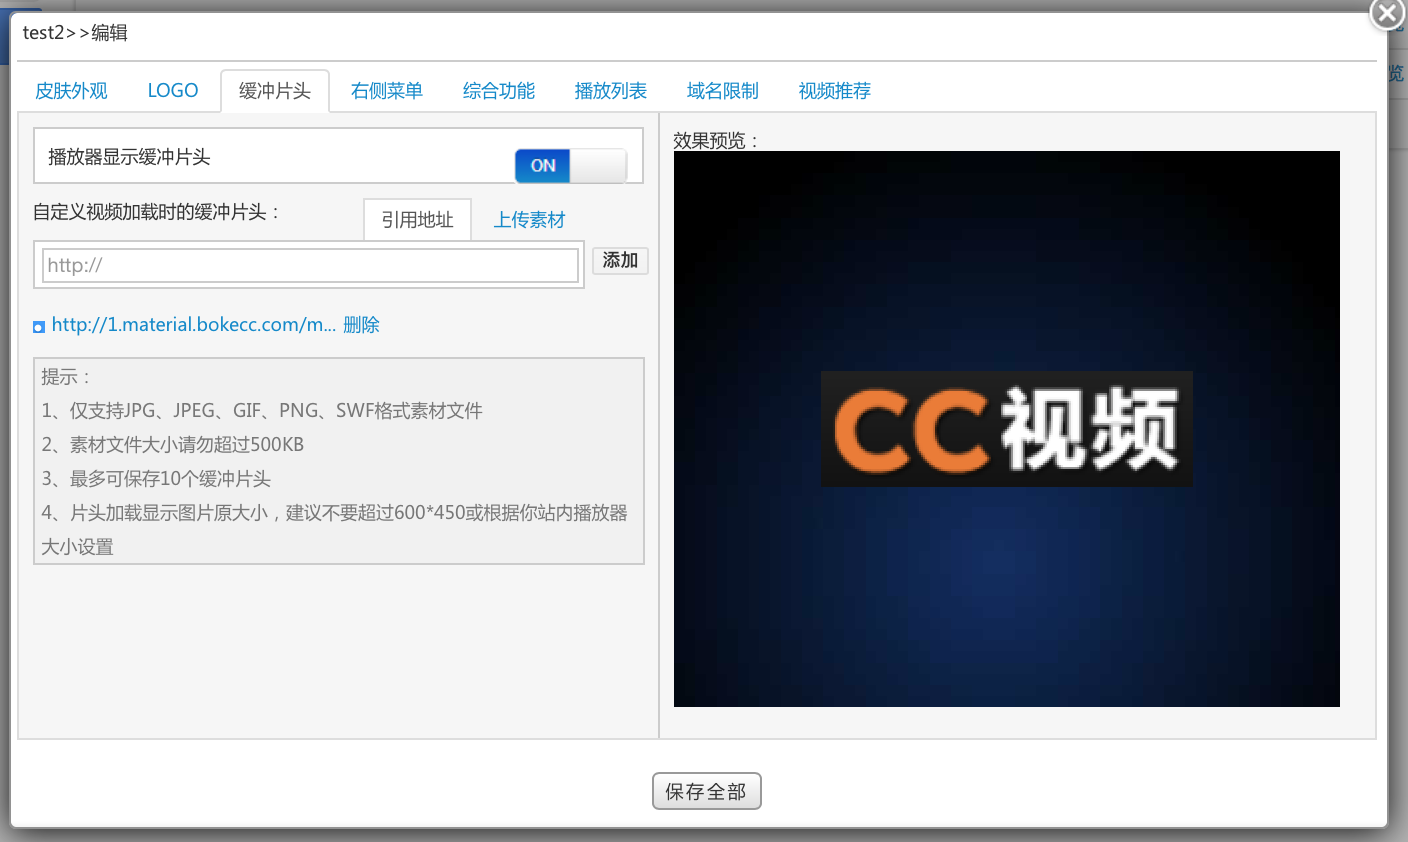The width and height of the screenshot is (1408, 842).
Task: Open the 综合功能 tab
Action: [499, 91]
